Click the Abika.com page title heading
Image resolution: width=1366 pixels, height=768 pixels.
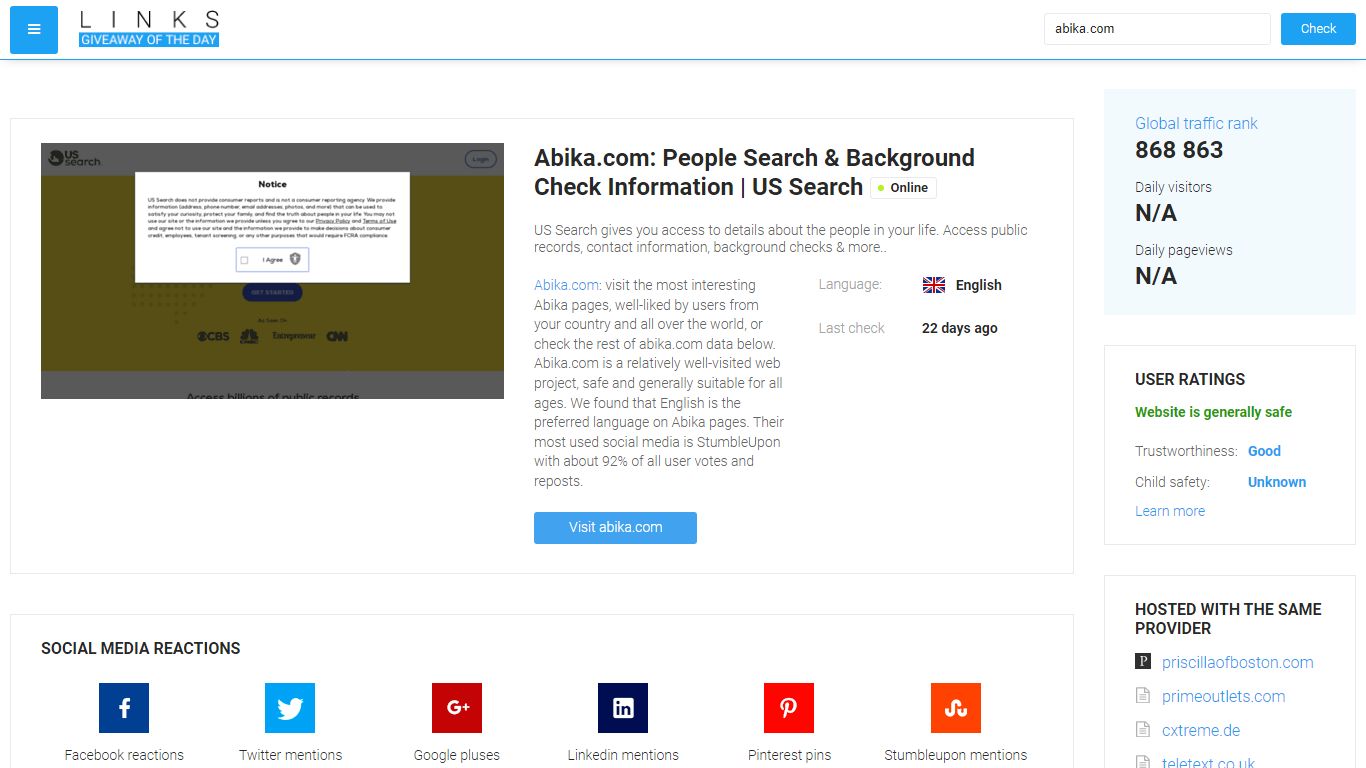point(754,172)
